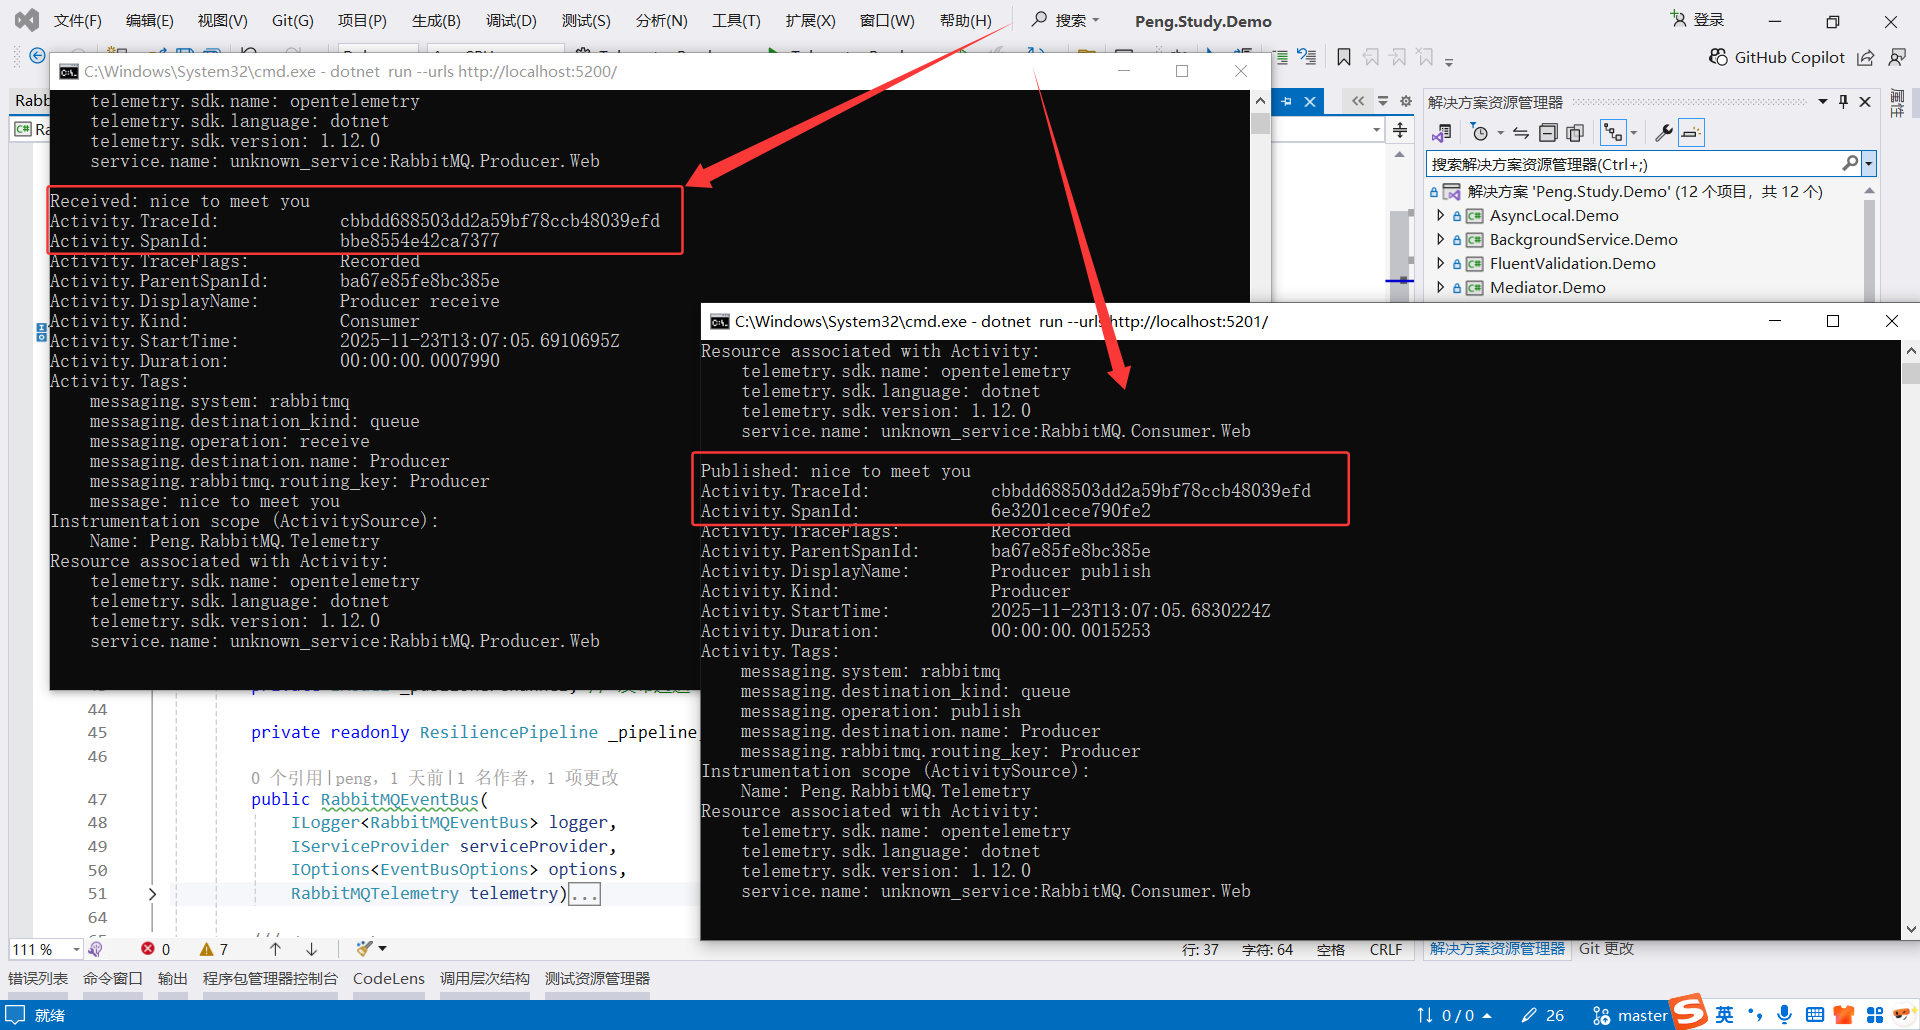Open the Git(G) menu
Screen dimensions: 1920x1030
292,21
